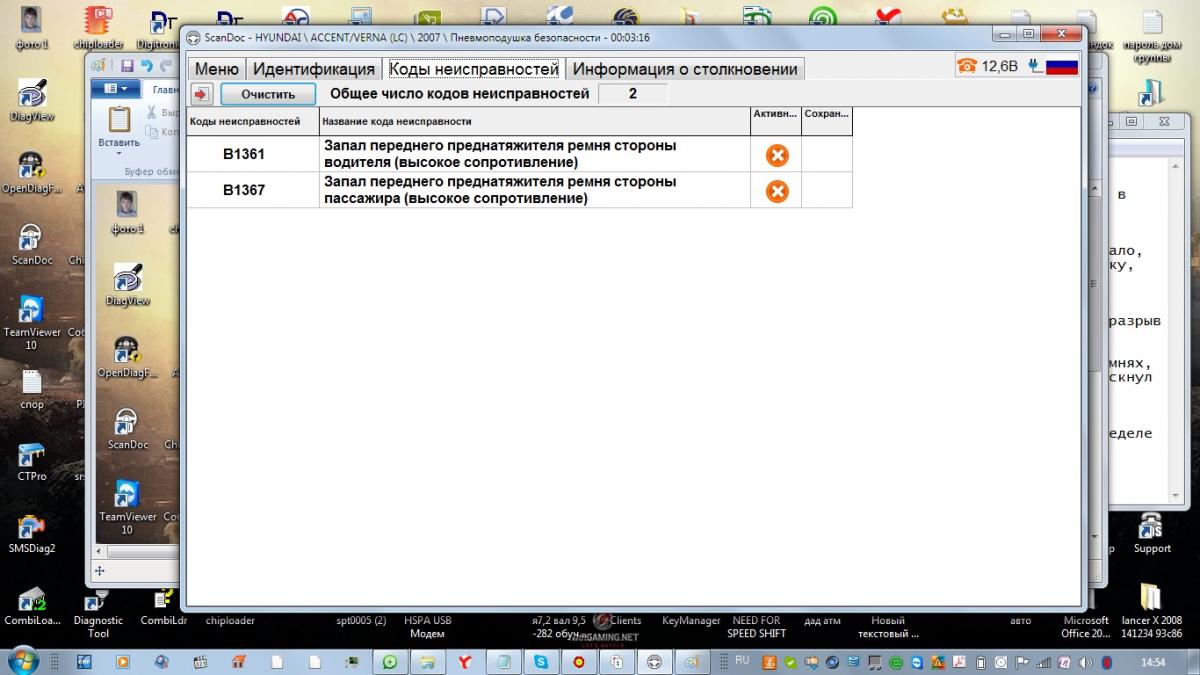Clear fault codes with the Очистить button
The width and height of the screenshot is (1200, 675).
click(x=268, y=94)
